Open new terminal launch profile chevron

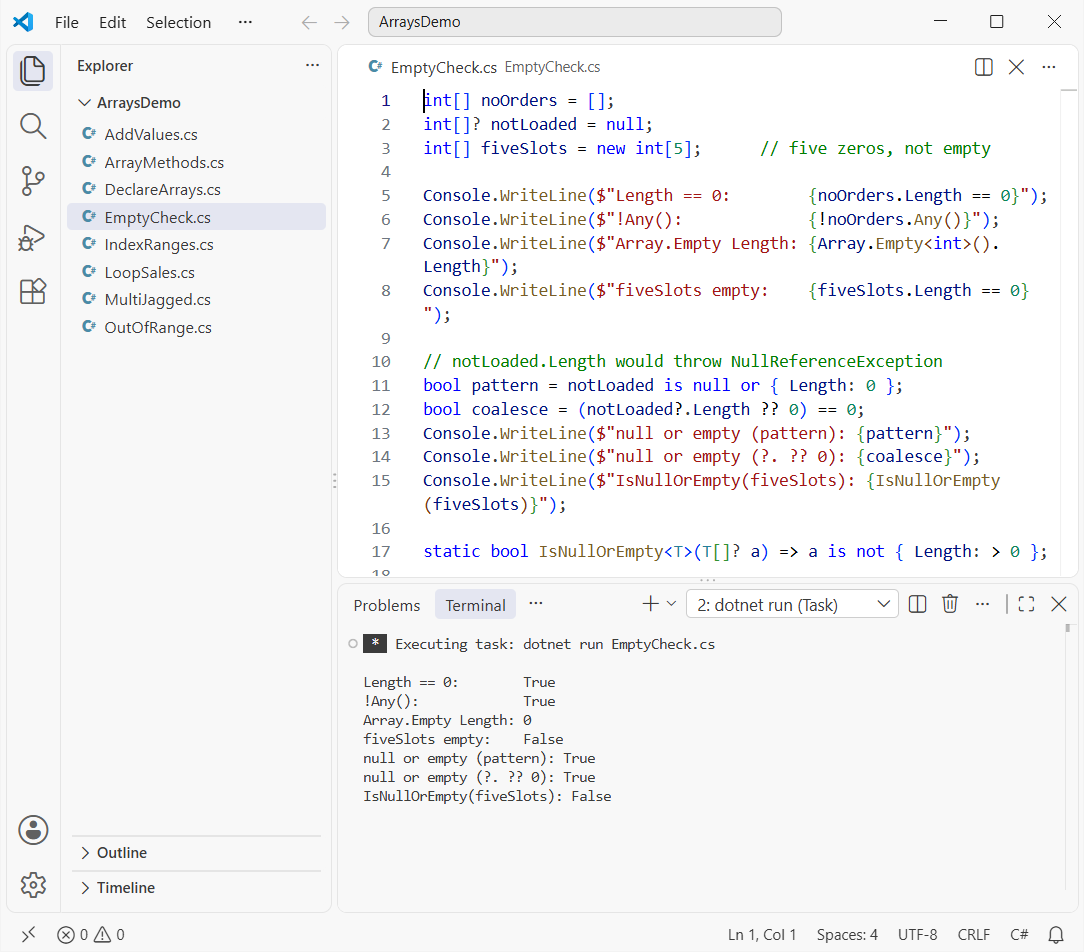(671, 604)
